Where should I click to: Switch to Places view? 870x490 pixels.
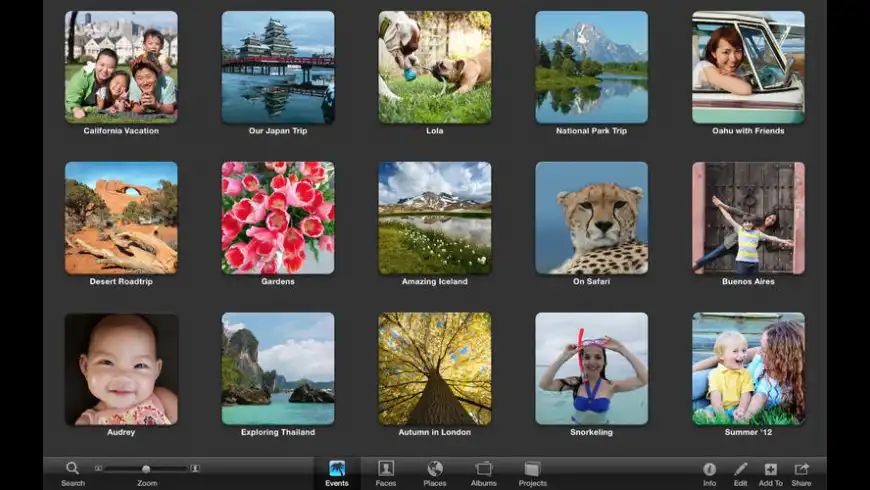435,468
